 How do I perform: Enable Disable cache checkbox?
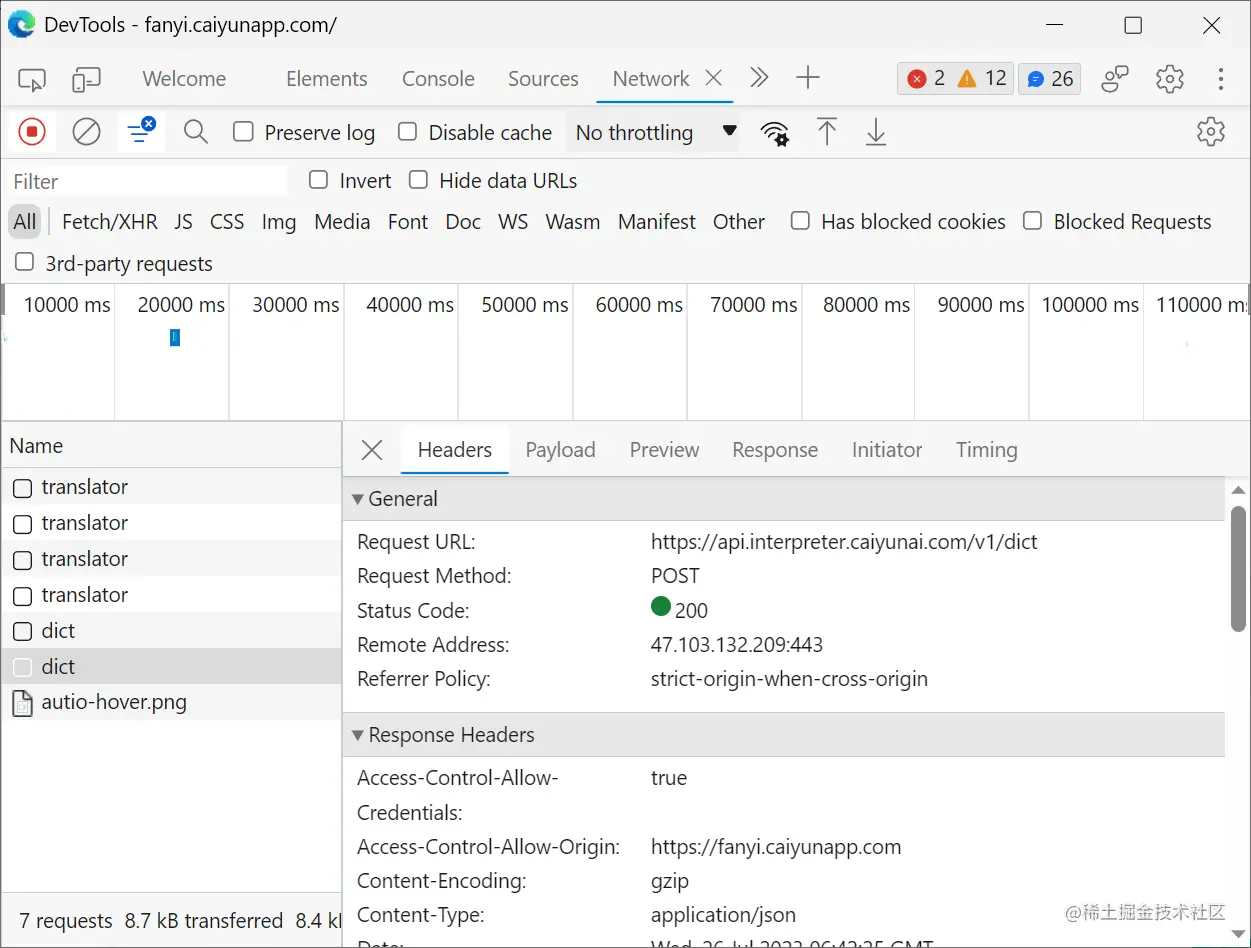(407, 132)
